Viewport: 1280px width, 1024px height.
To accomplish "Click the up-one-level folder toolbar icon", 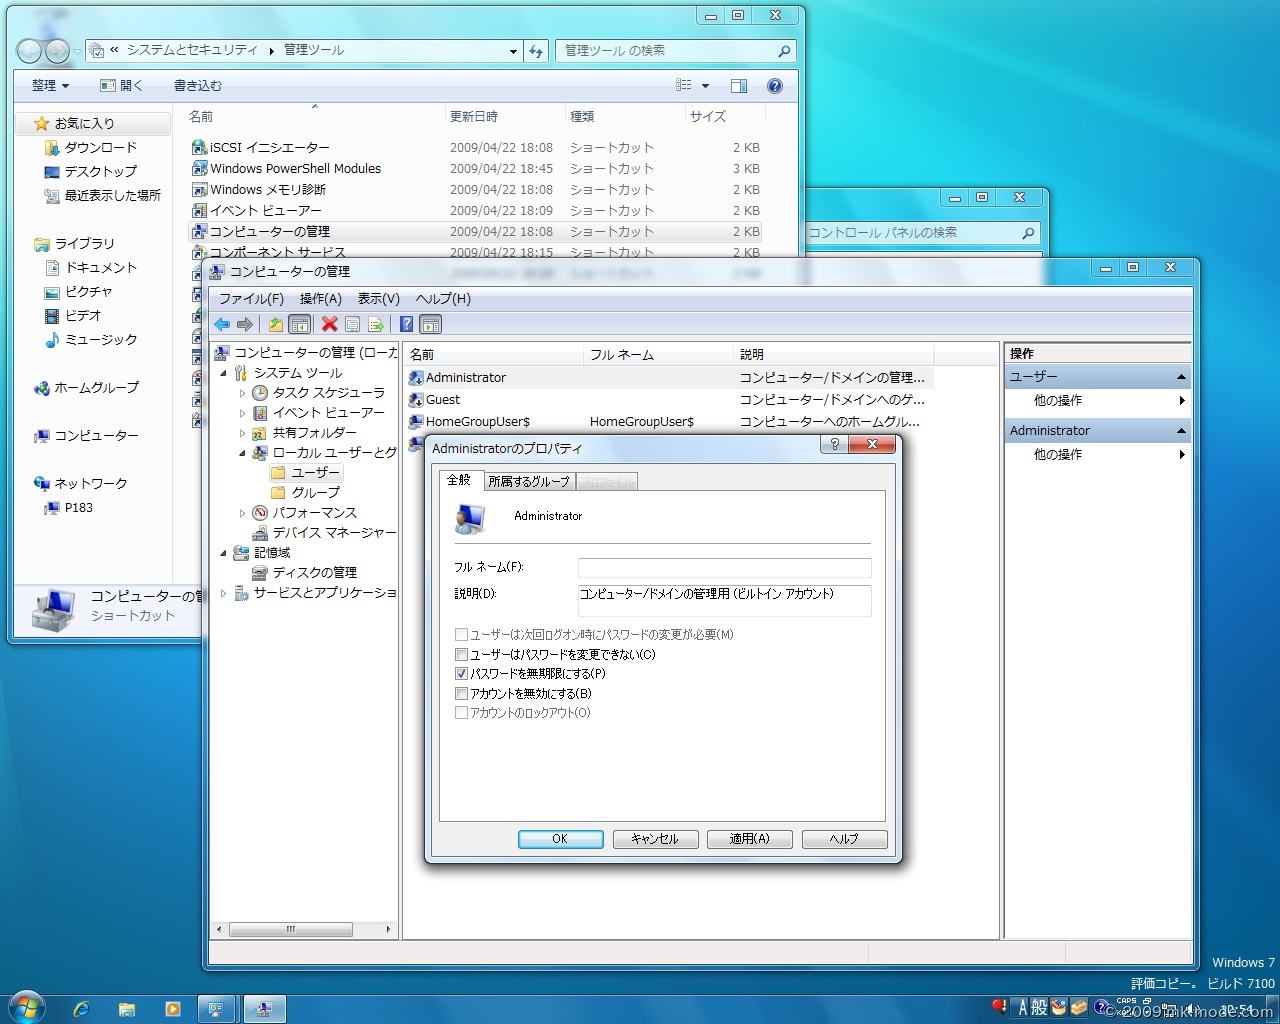I will pos(275,324).
